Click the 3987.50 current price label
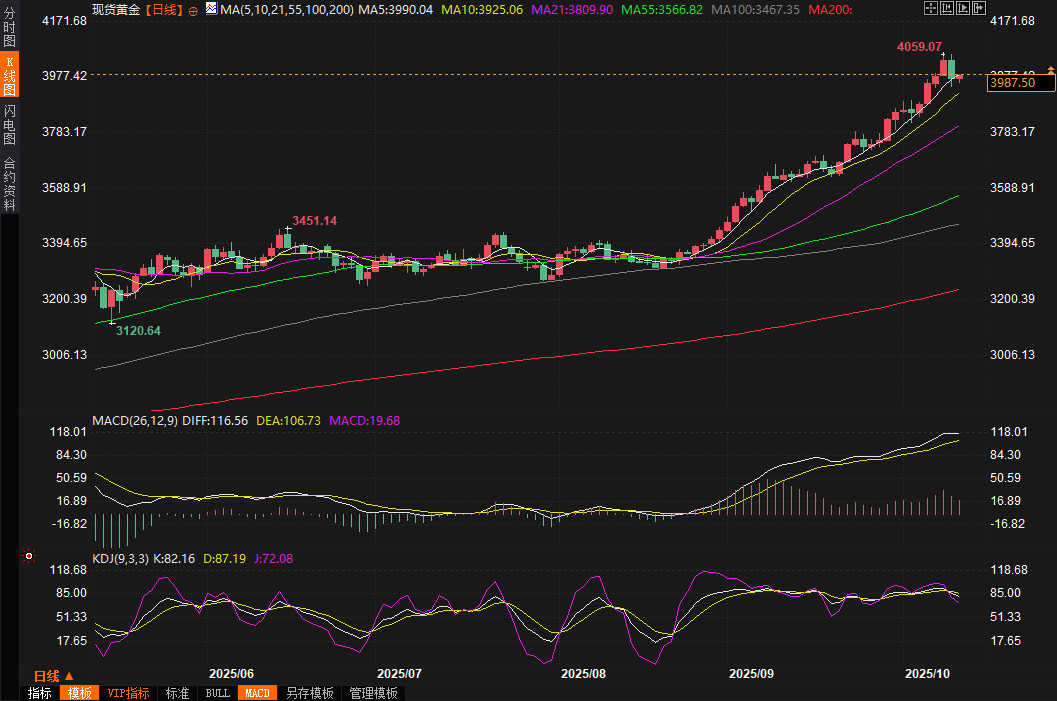 [x=1012, y=84]
